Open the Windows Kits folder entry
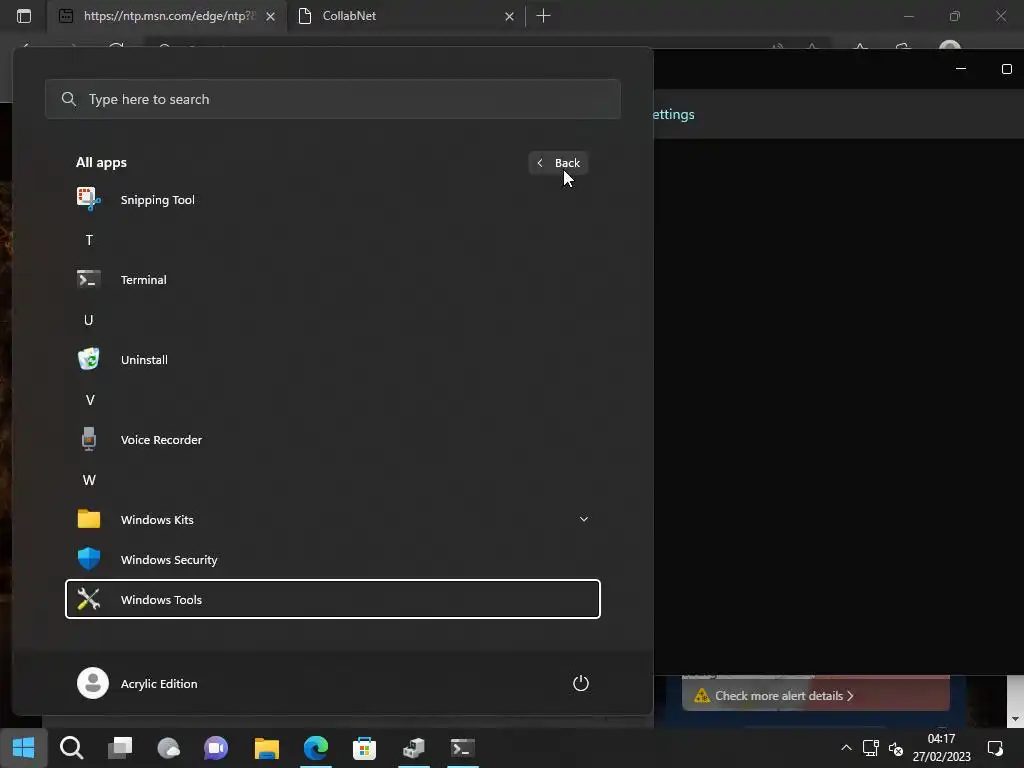 pos(332,520)
